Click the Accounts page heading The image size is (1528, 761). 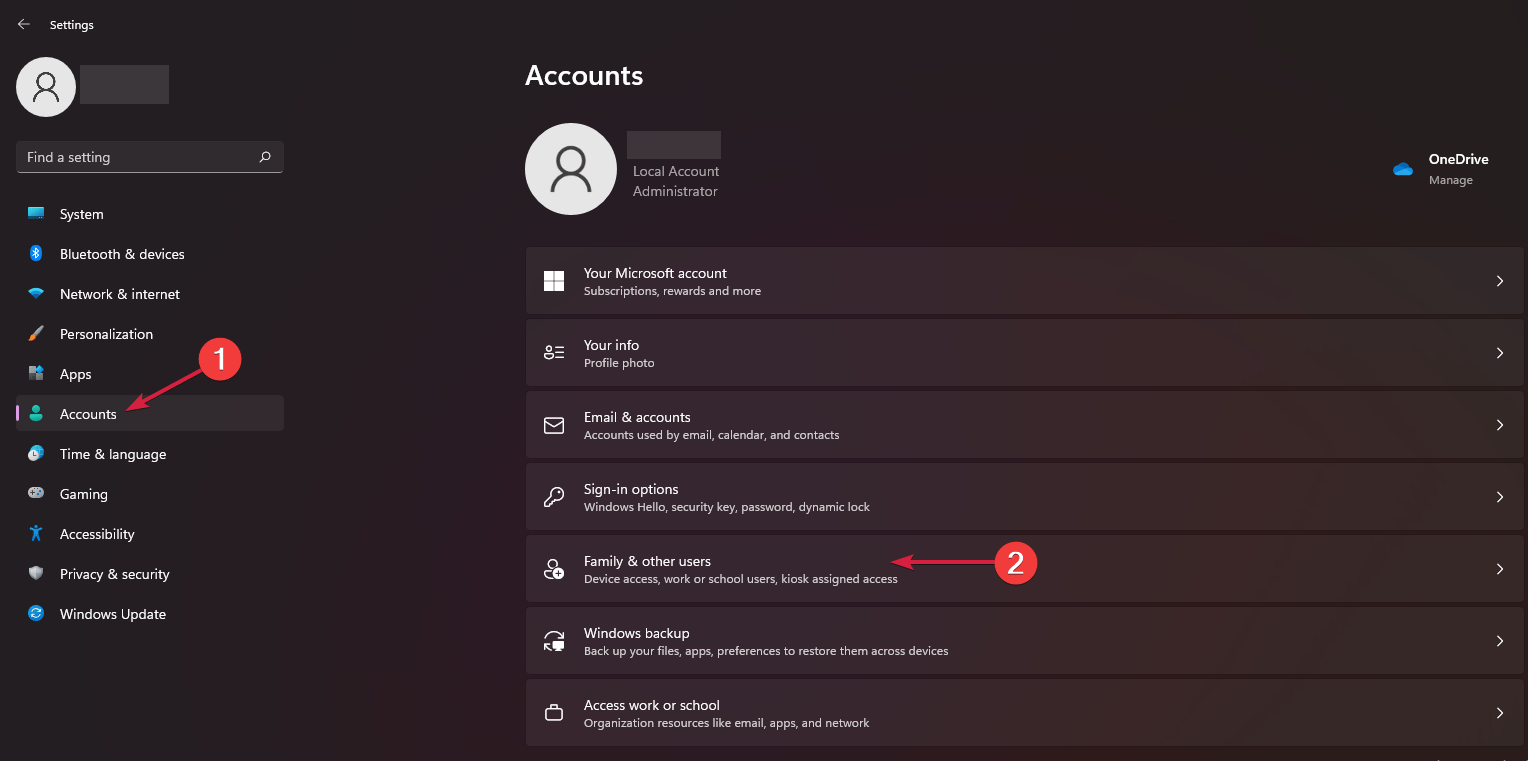pyautogui.click(x=584, y=76)
